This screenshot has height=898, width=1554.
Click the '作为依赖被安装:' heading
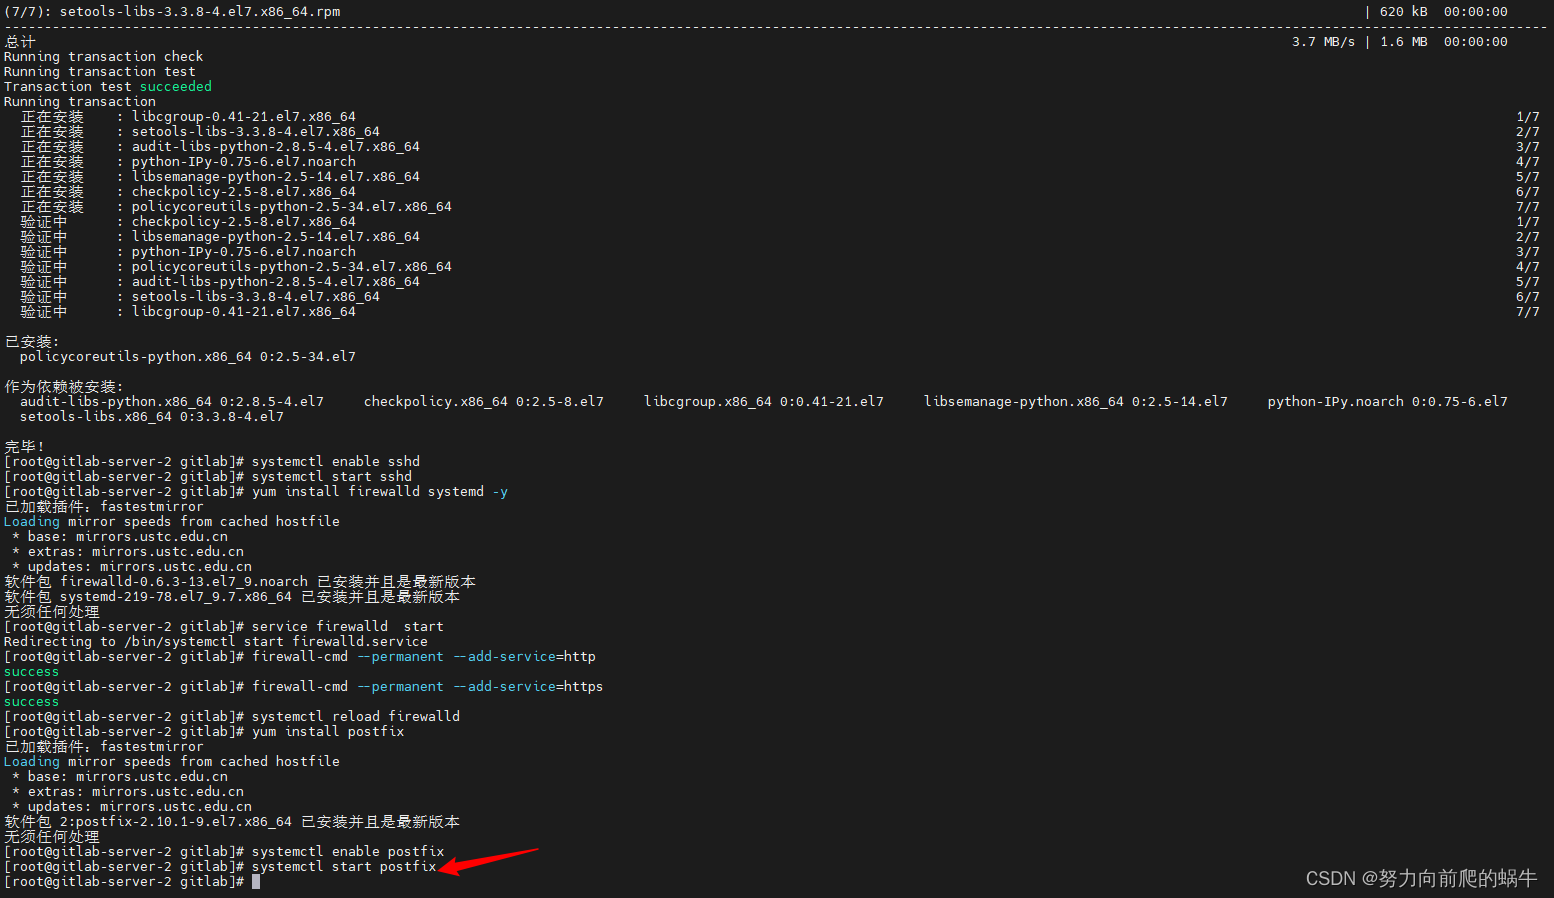click(64, 387)
